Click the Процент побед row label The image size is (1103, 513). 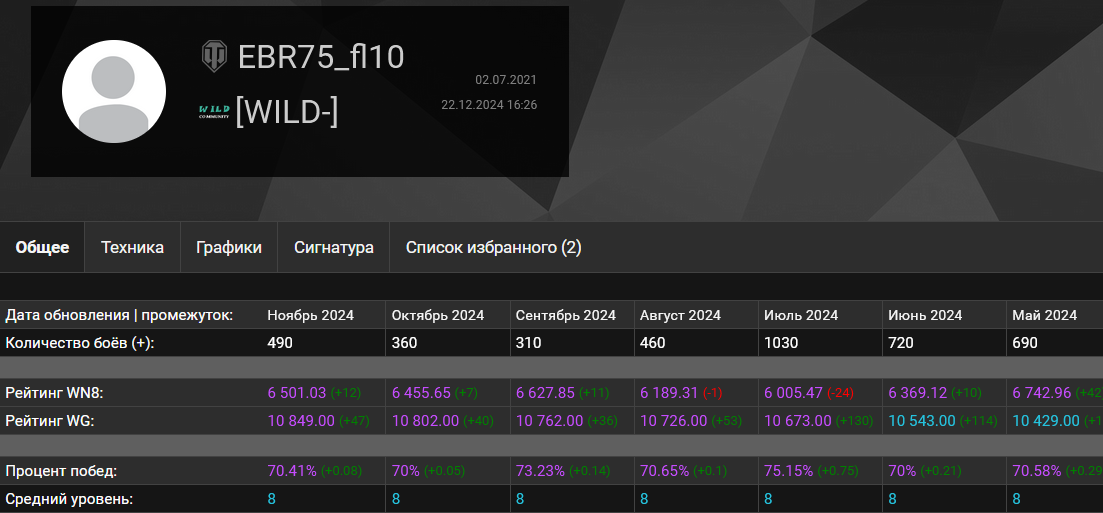[60, 470]
